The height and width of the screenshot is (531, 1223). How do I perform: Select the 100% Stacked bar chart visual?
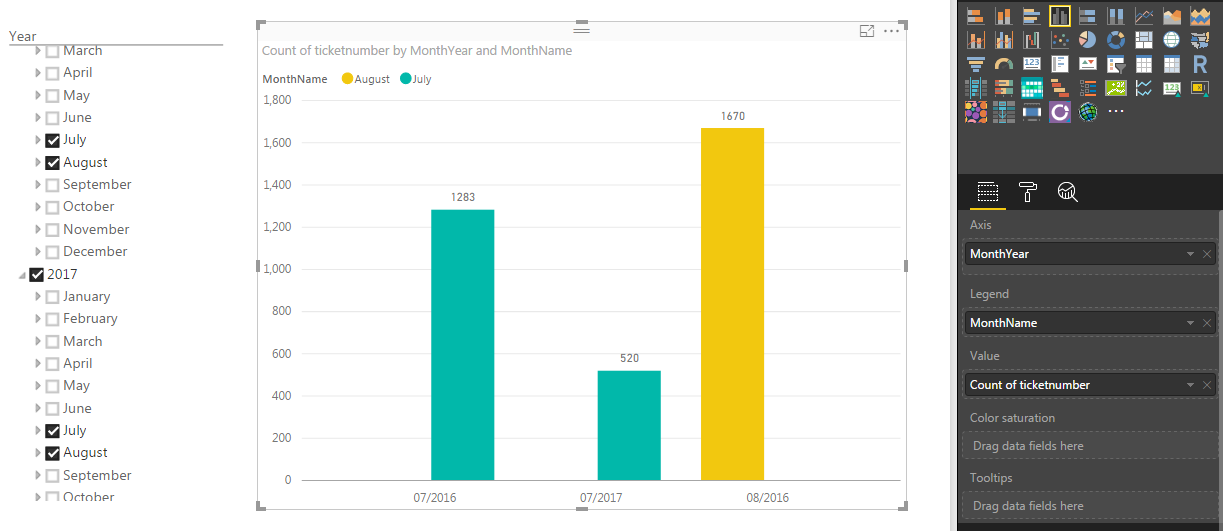pos(1088,16)
